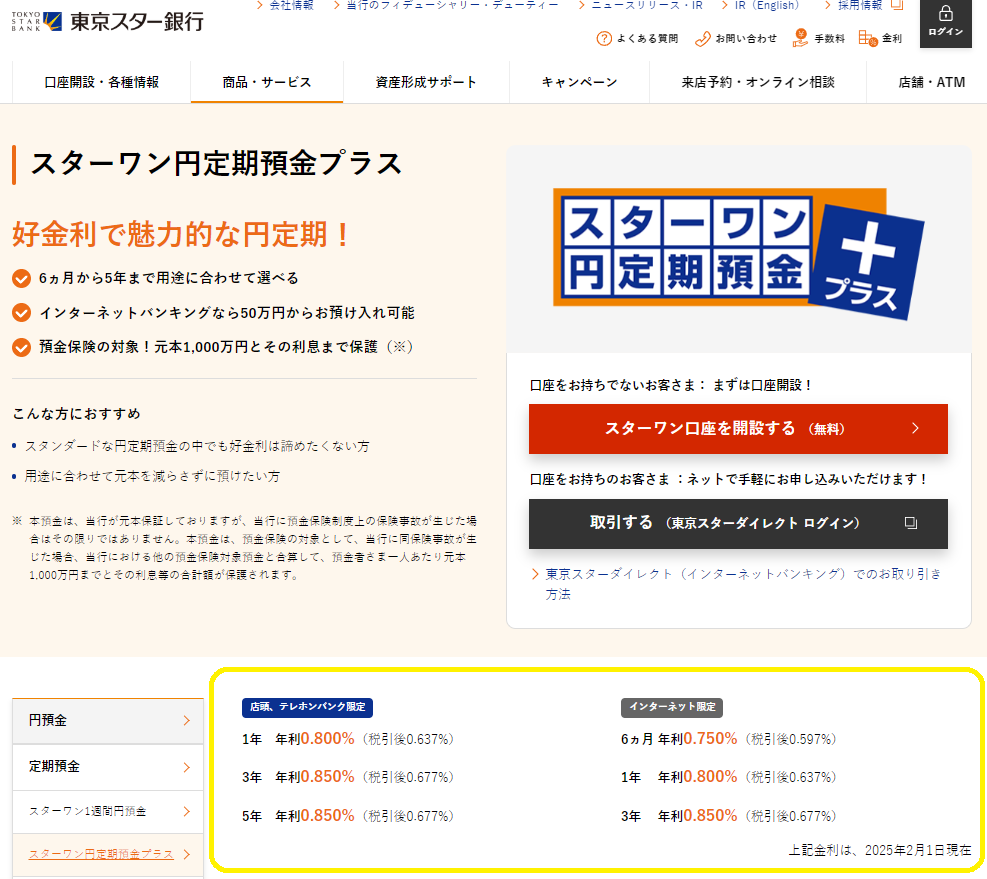
Task: Click the chevron on スターワン円定期預金プラス row
Action: pos(186,854)
